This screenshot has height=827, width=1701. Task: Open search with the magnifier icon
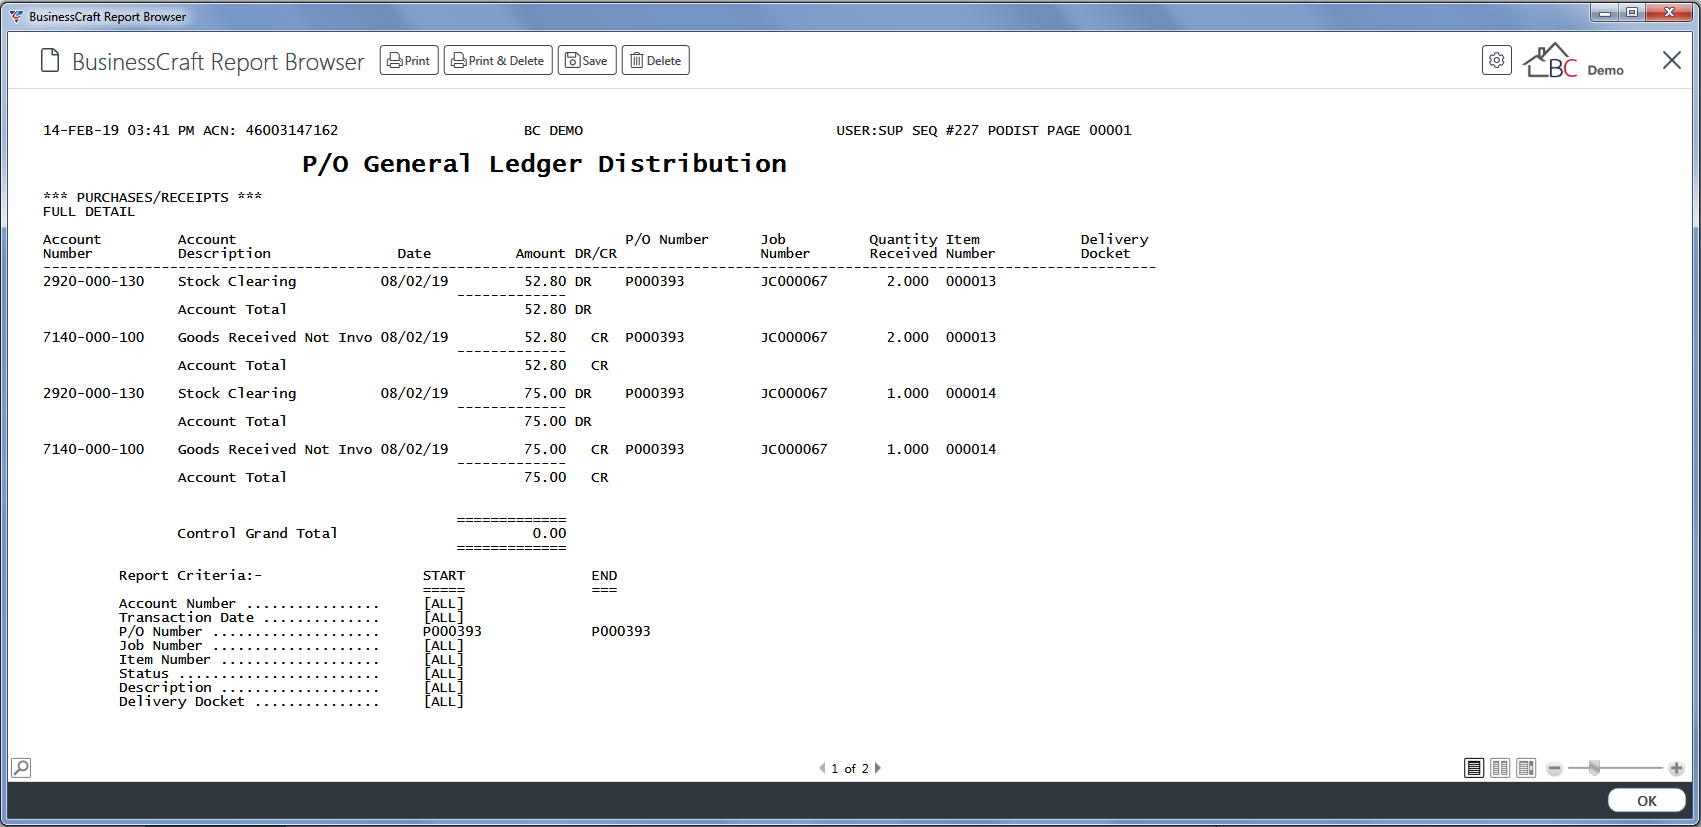click(x=21, y=768)
